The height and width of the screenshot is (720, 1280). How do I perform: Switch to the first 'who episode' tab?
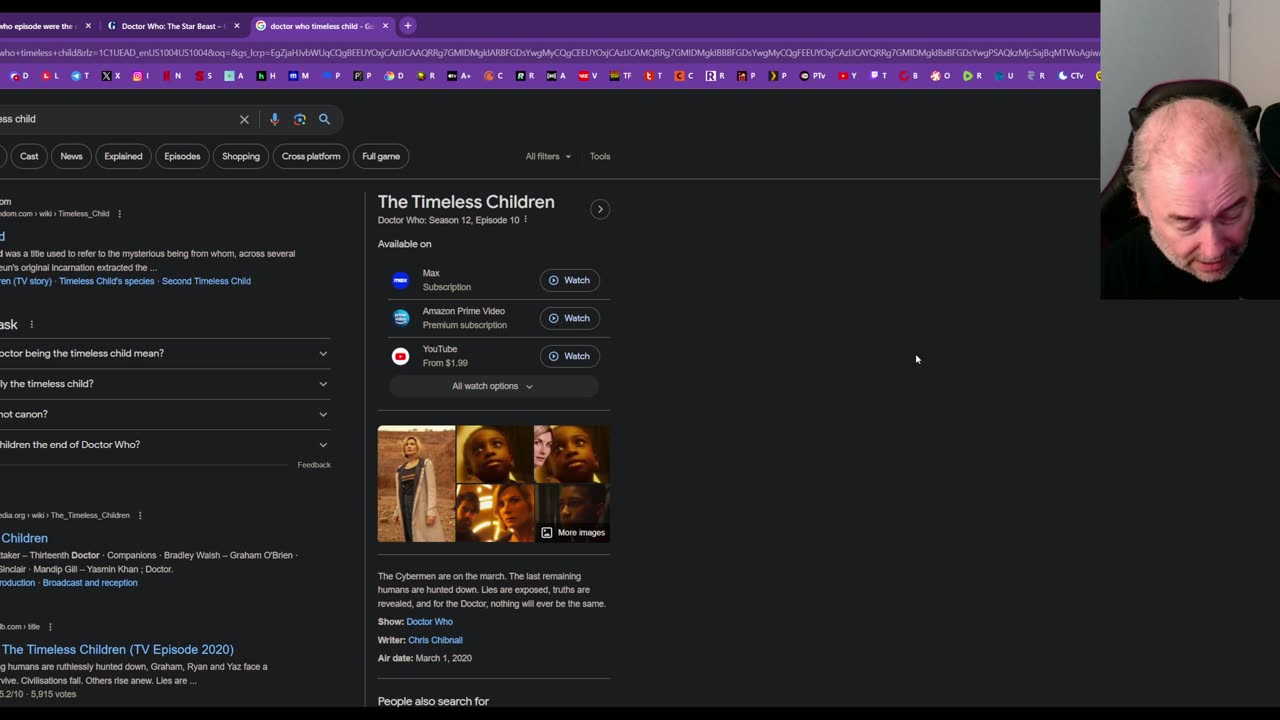(x=40, y=26)
